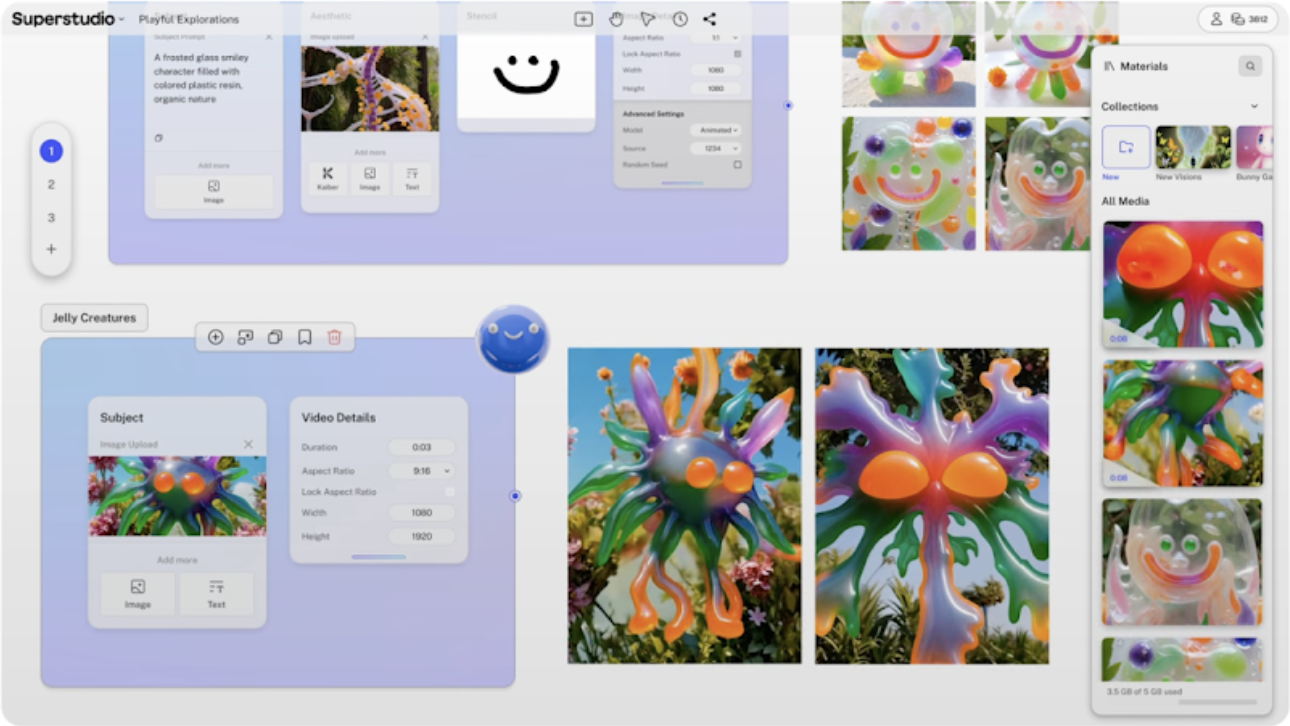Click the credits coin icon showing 3812

tap(1238, 19)
